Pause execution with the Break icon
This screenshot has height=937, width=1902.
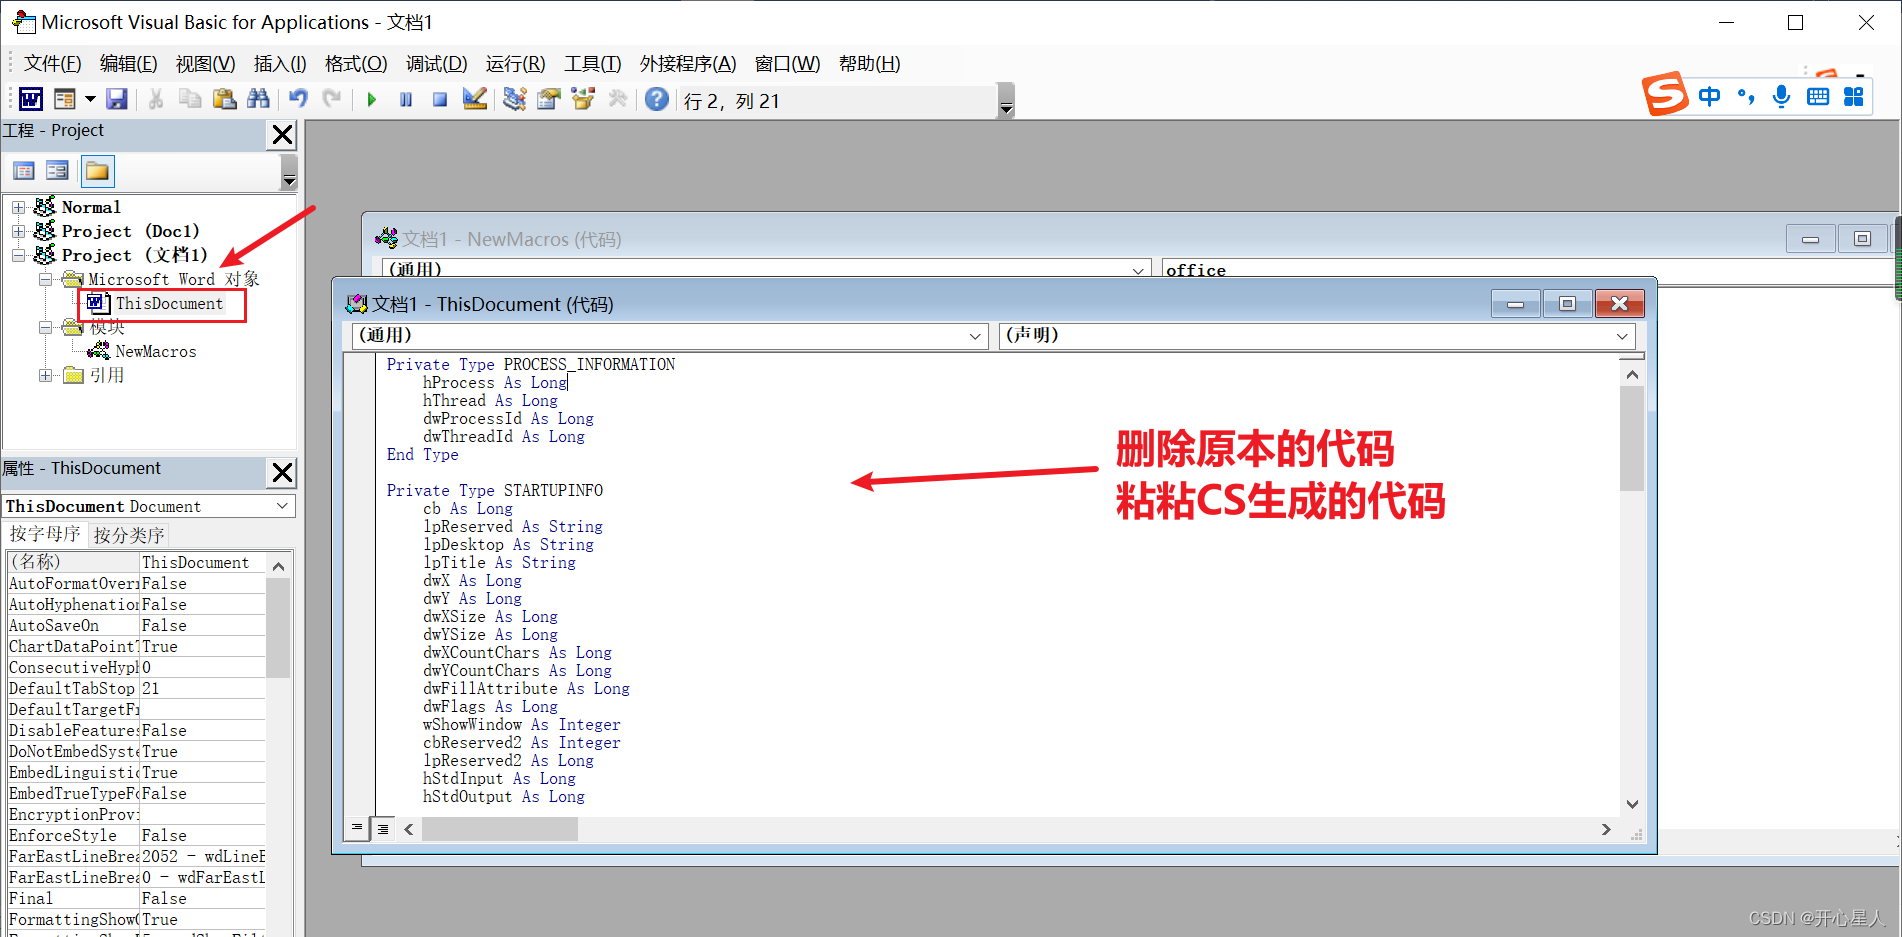click(406, 99)
